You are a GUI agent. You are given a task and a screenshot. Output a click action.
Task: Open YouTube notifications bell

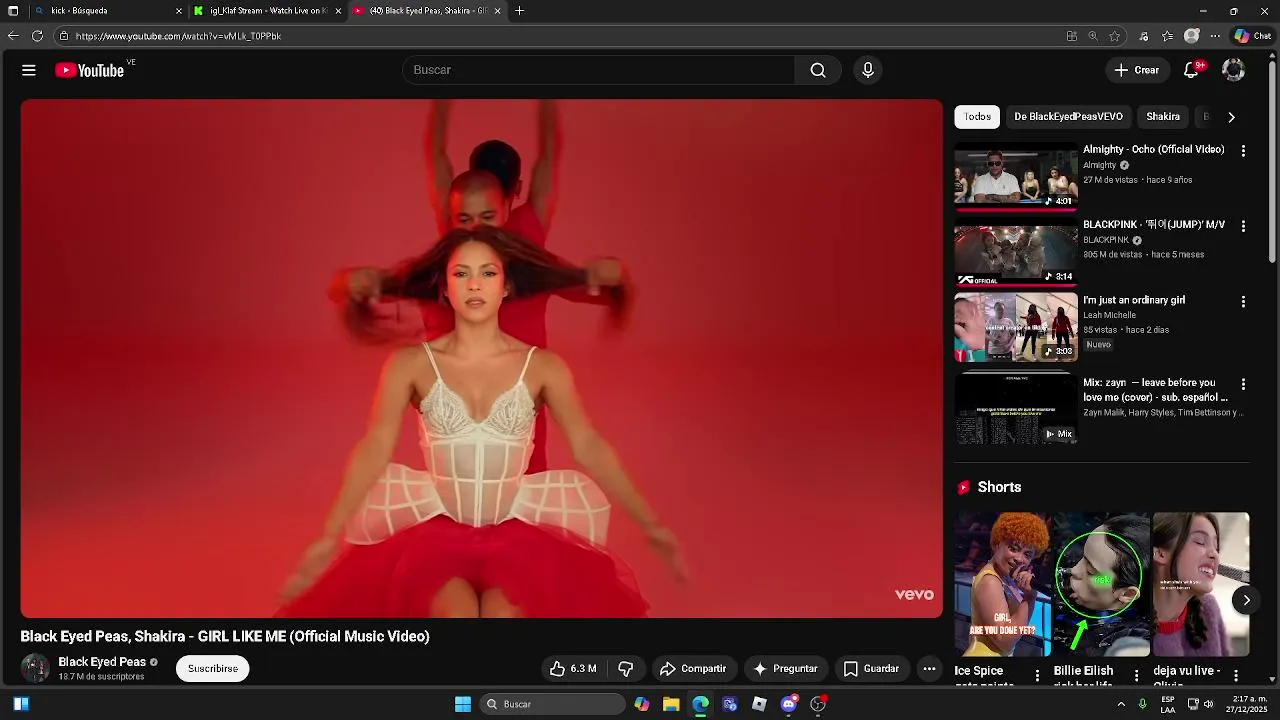(x=1192, y=70)
